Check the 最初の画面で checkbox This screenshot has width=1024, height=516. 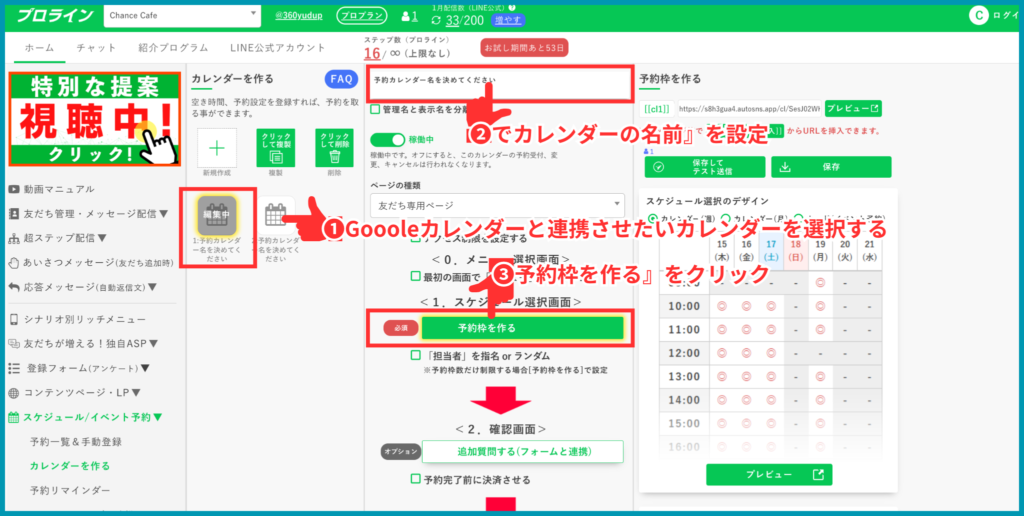[x=415, y=276]
